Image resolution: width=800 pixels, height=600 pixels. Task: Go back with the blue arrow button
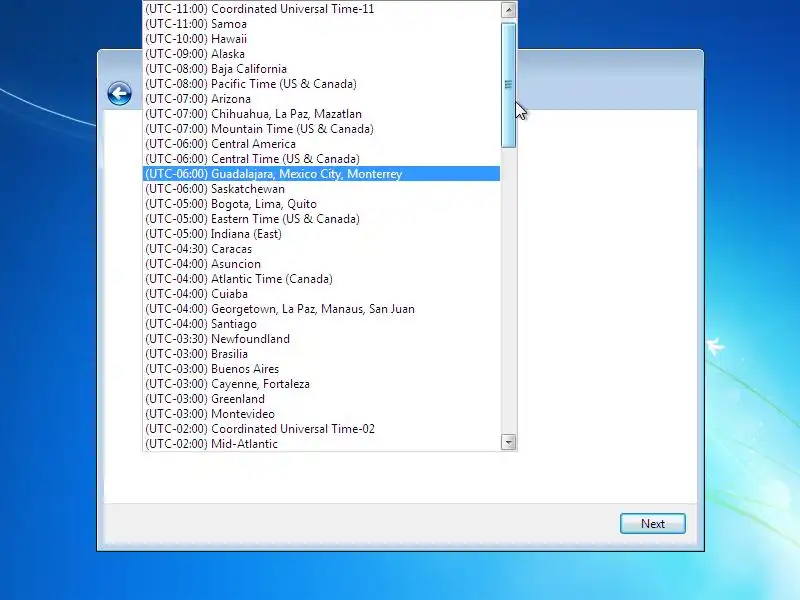tap(119, 94)
